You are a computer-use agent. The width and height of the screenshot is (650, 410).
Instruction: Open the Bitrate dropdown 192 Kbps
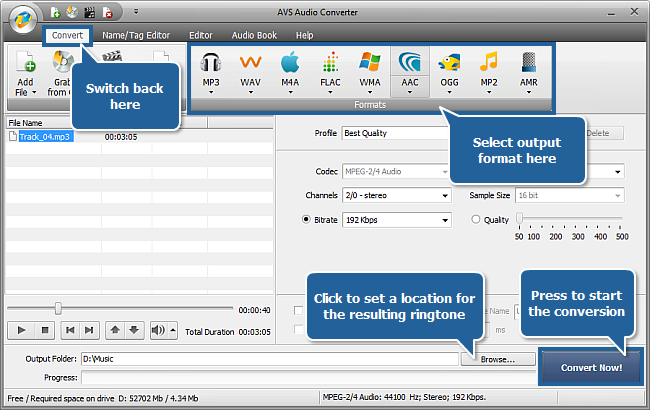click(396, 220)
